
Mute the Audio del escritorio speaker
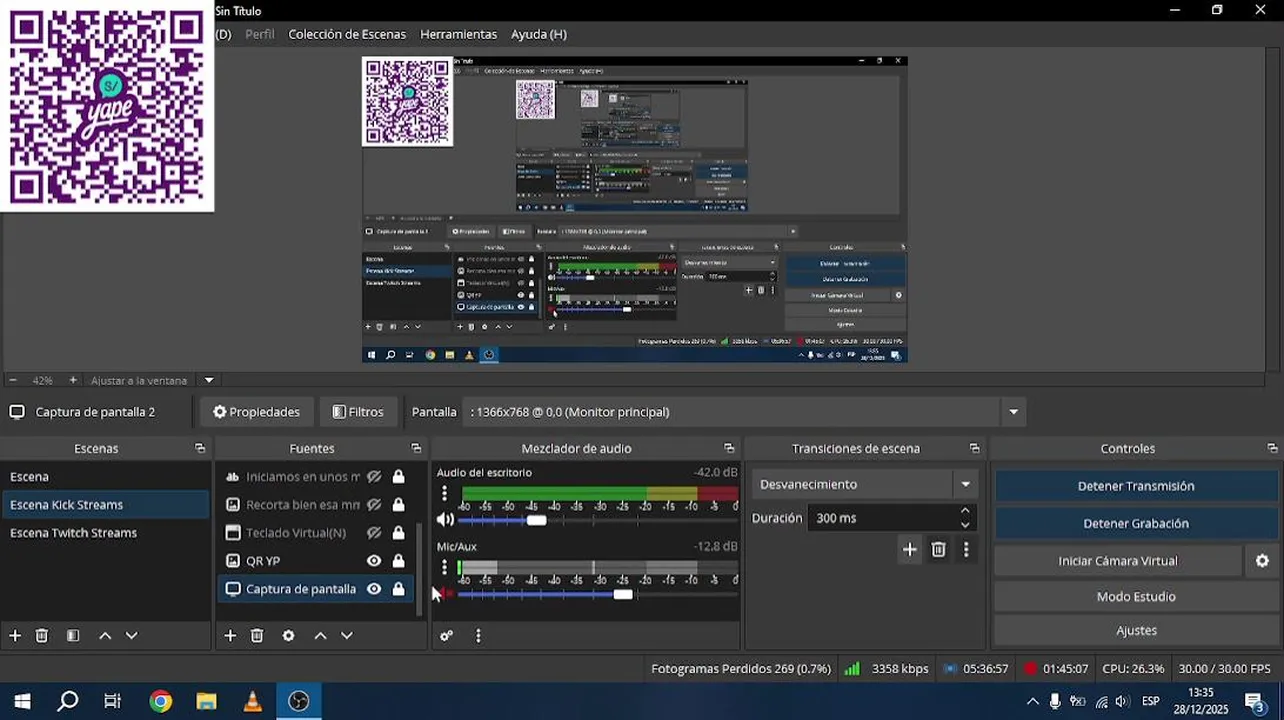coord(445,520)
